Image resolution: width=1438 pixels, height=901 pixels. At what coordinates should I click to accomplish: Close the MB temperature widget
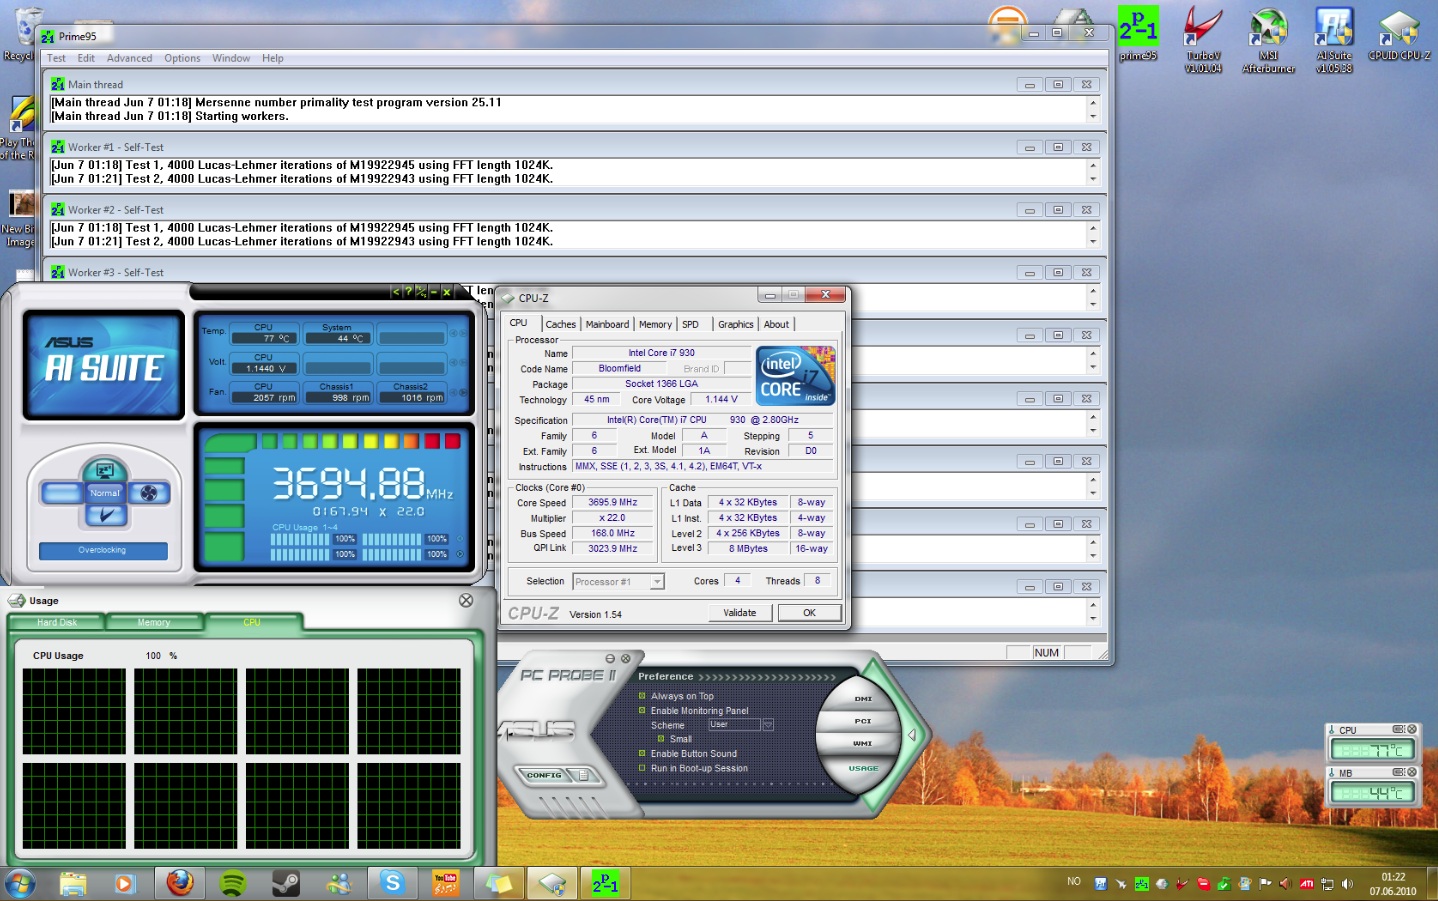pyautogui.click(x=1412, y=772)
